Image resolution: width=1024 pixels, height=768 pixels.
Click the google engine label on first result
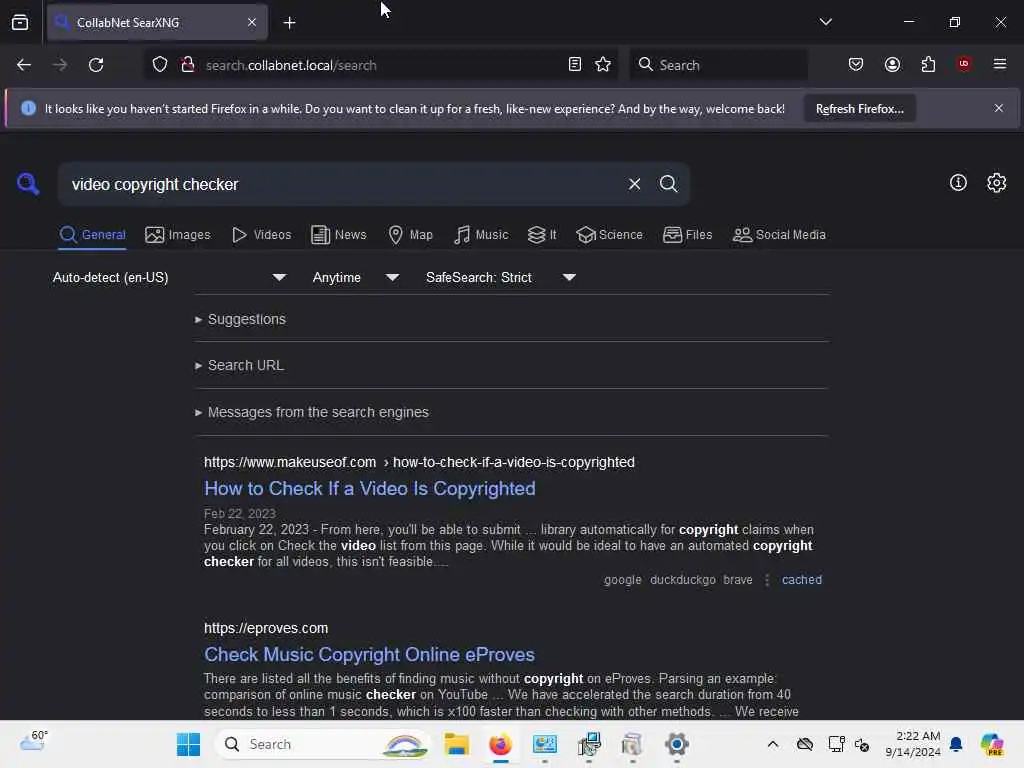pos(622,580)
